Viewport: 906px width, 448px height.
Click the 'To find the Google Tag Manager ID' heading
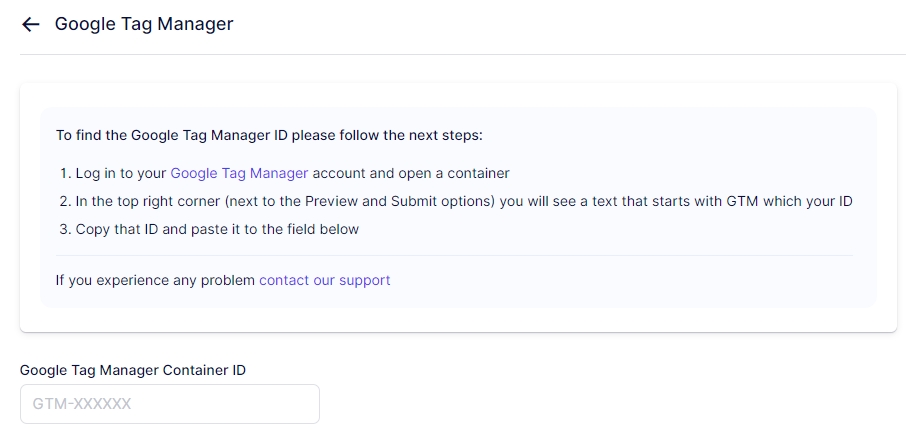click(x=269, y=135)
